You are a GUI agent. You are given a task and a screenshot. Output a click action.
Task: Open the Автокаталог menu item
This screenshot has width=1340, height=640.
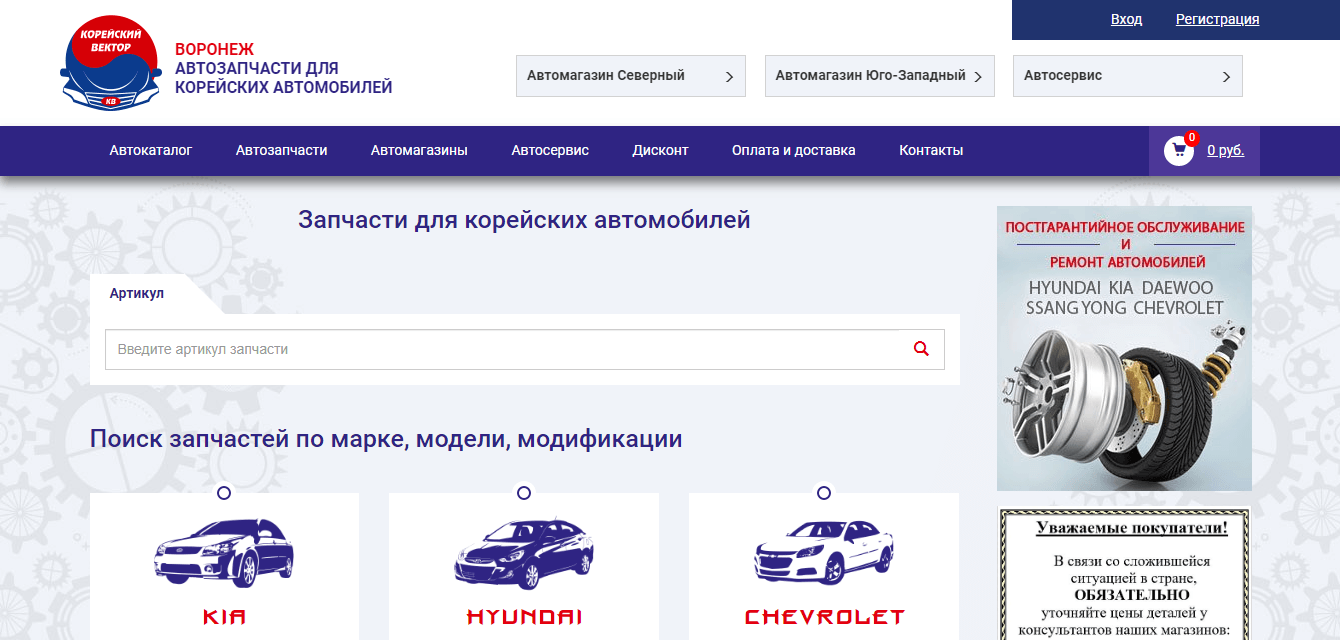[x=150, y=150]
